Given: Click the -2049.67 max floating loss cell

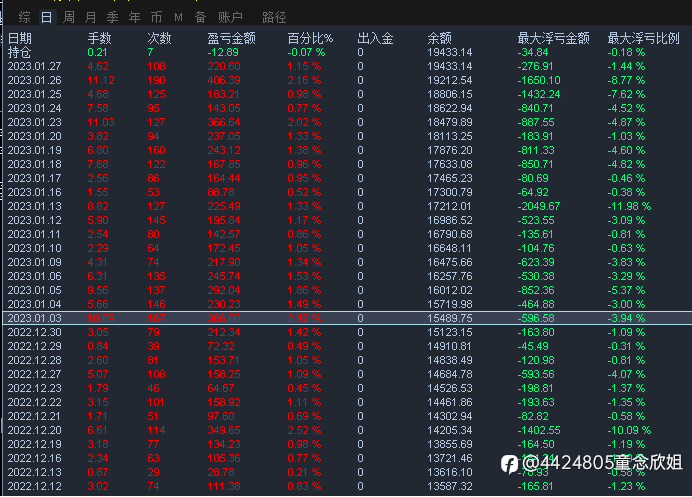Looking at the screenshot, I should (539, 206).
